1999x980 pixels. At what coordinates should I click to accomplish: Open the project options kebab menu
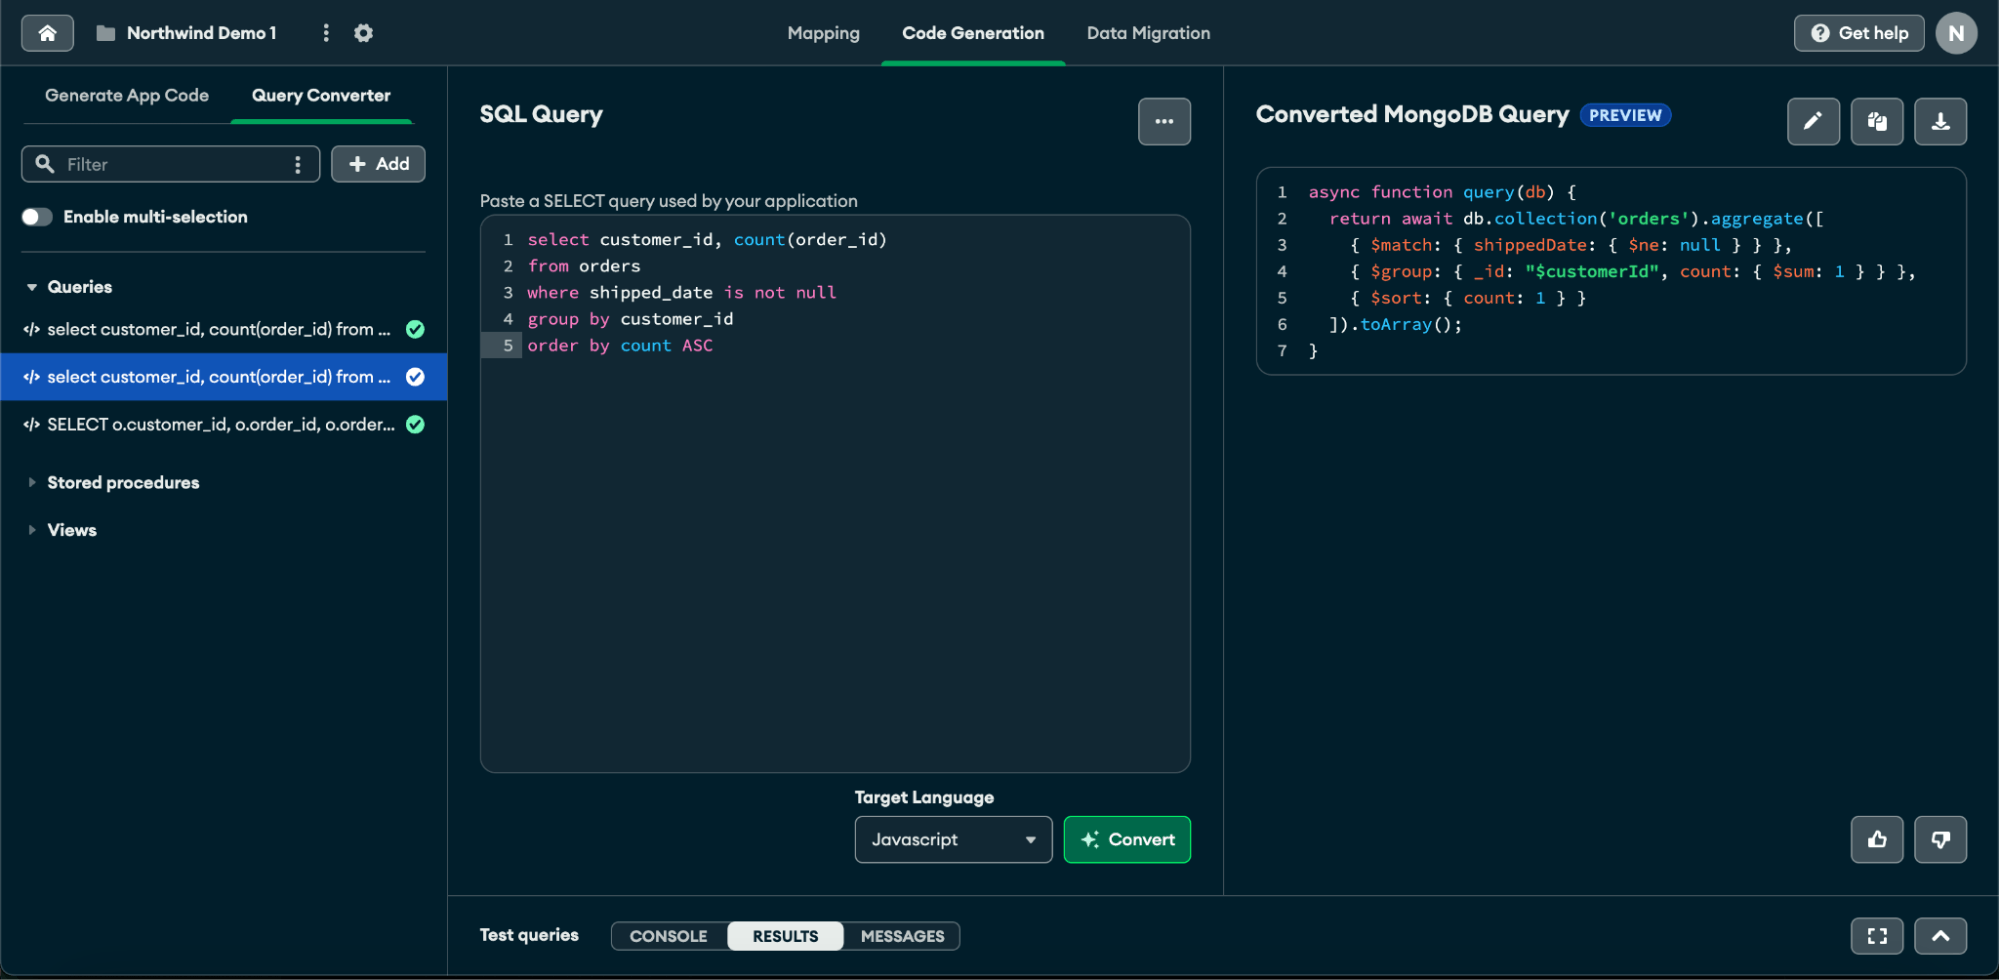click(326, 33)
